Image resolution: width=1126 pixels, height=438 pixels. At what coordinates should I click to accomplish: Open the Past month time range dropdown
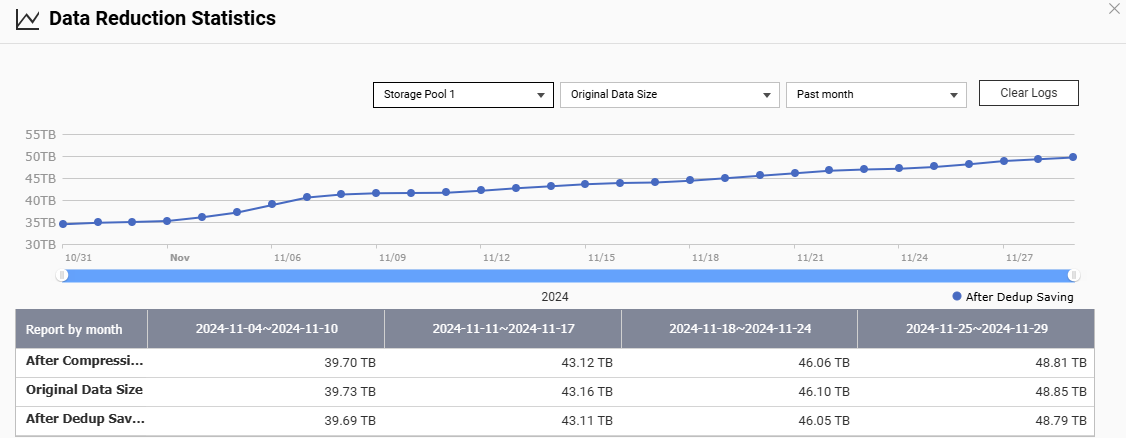point(876,95)
